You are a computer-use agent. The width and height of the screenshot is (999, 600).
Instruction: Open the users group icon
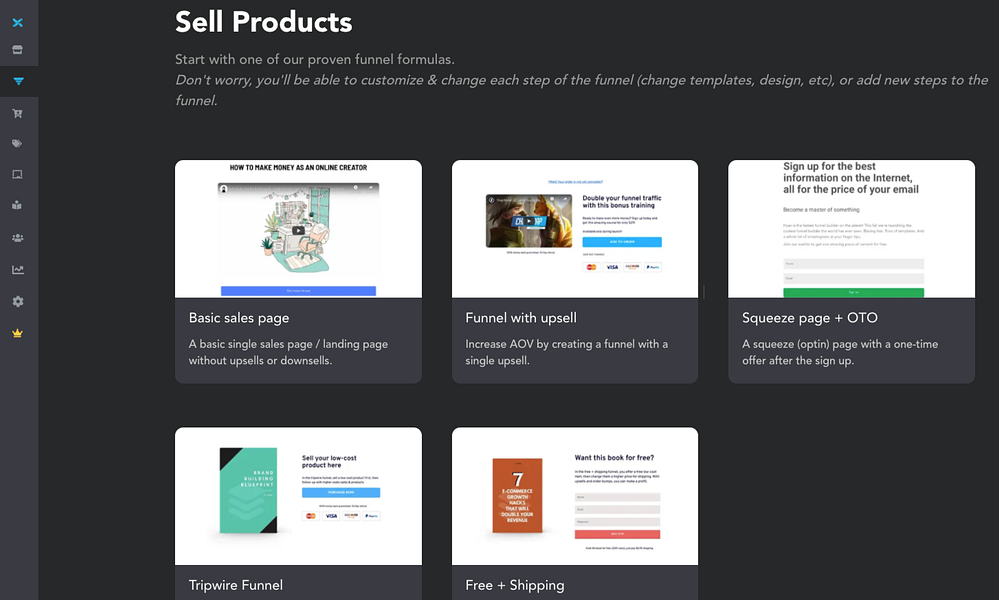[18, 238]
